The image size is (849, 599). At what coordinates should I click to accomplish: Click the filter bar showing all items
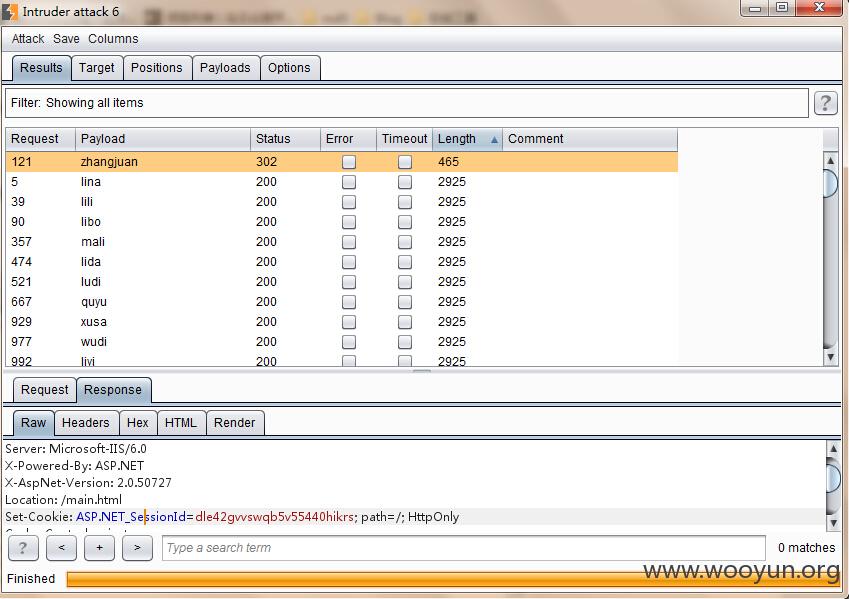407,103
